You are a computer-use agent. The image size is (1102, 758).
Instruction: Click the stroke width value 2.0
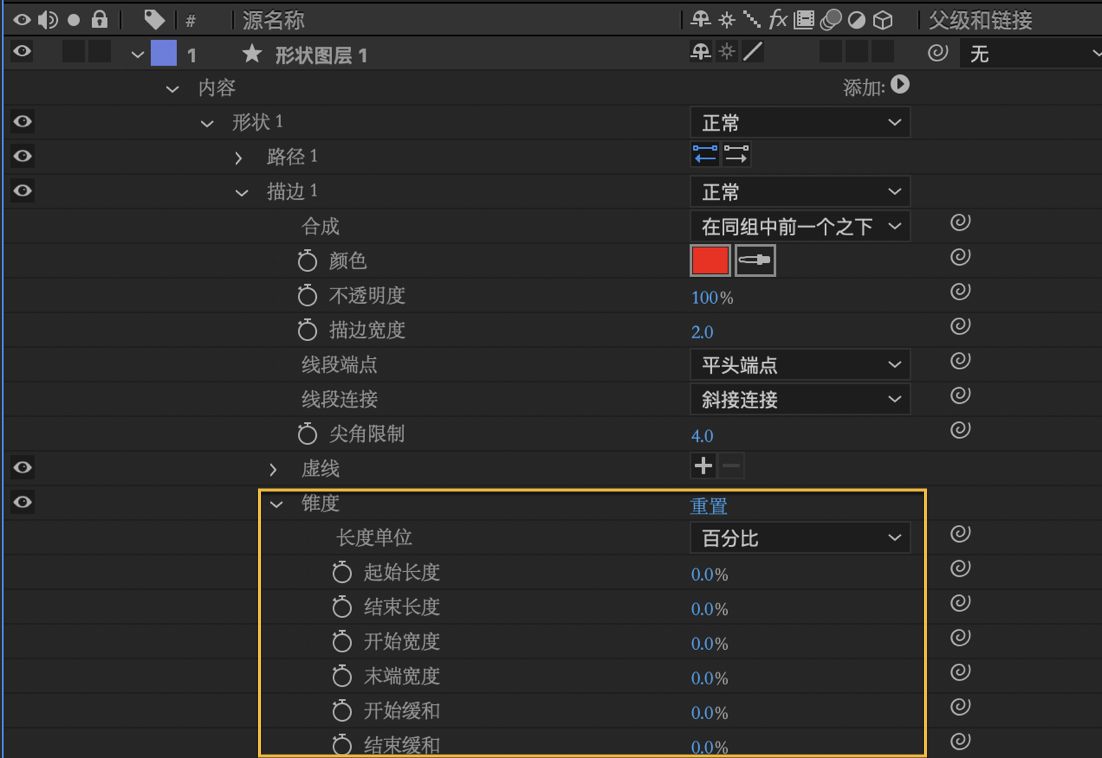[702, 330]
